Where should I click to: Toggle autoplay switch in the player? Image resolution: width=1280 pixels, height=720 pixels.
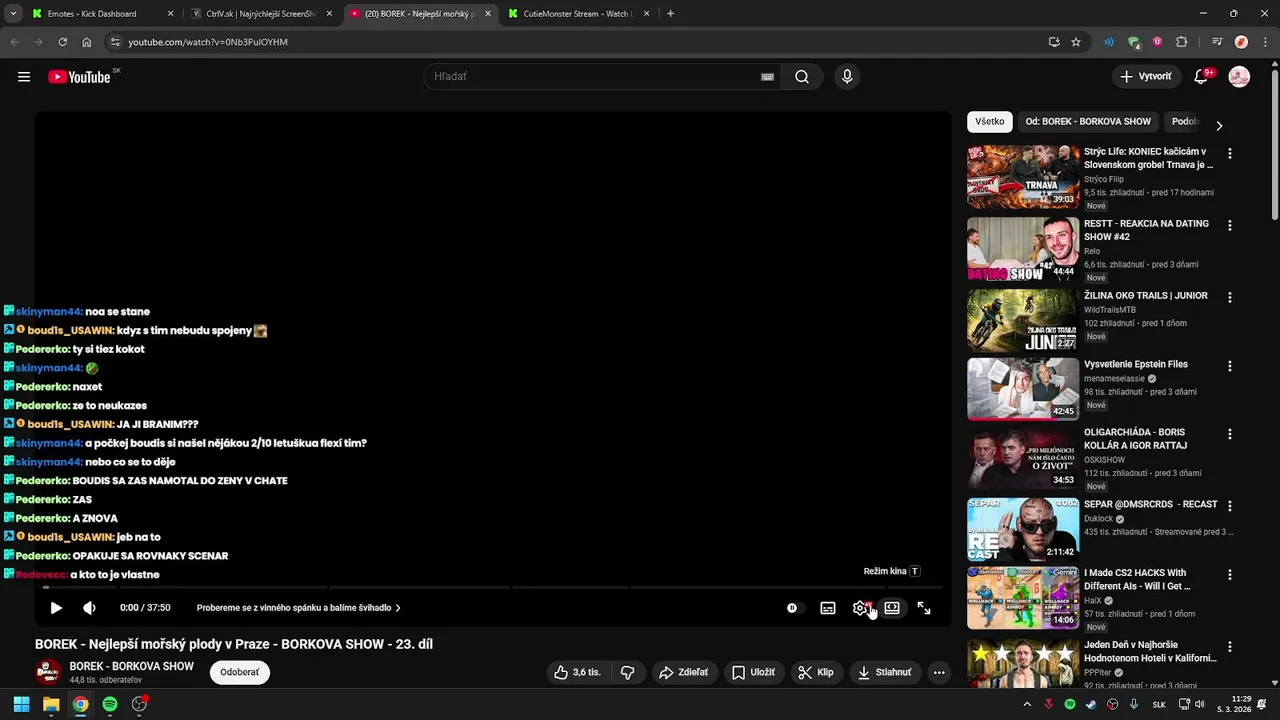click(x=792, y=608)
